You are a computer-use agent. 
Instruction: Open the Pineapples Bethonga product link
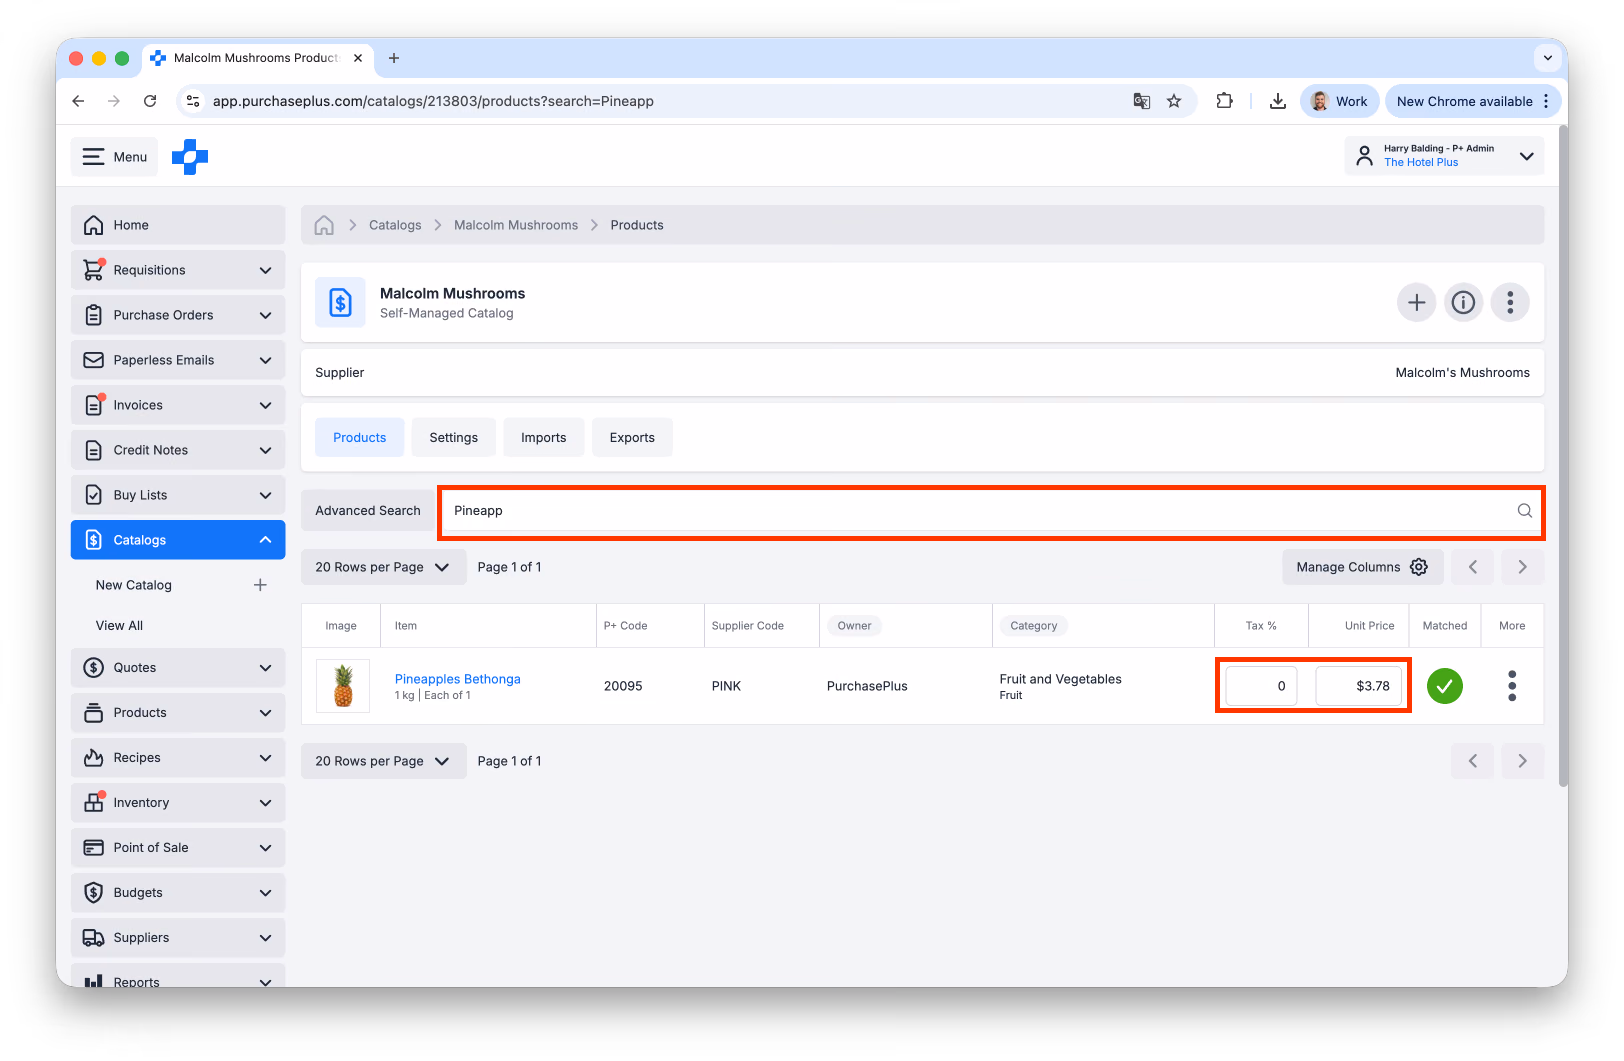[458, 679]
